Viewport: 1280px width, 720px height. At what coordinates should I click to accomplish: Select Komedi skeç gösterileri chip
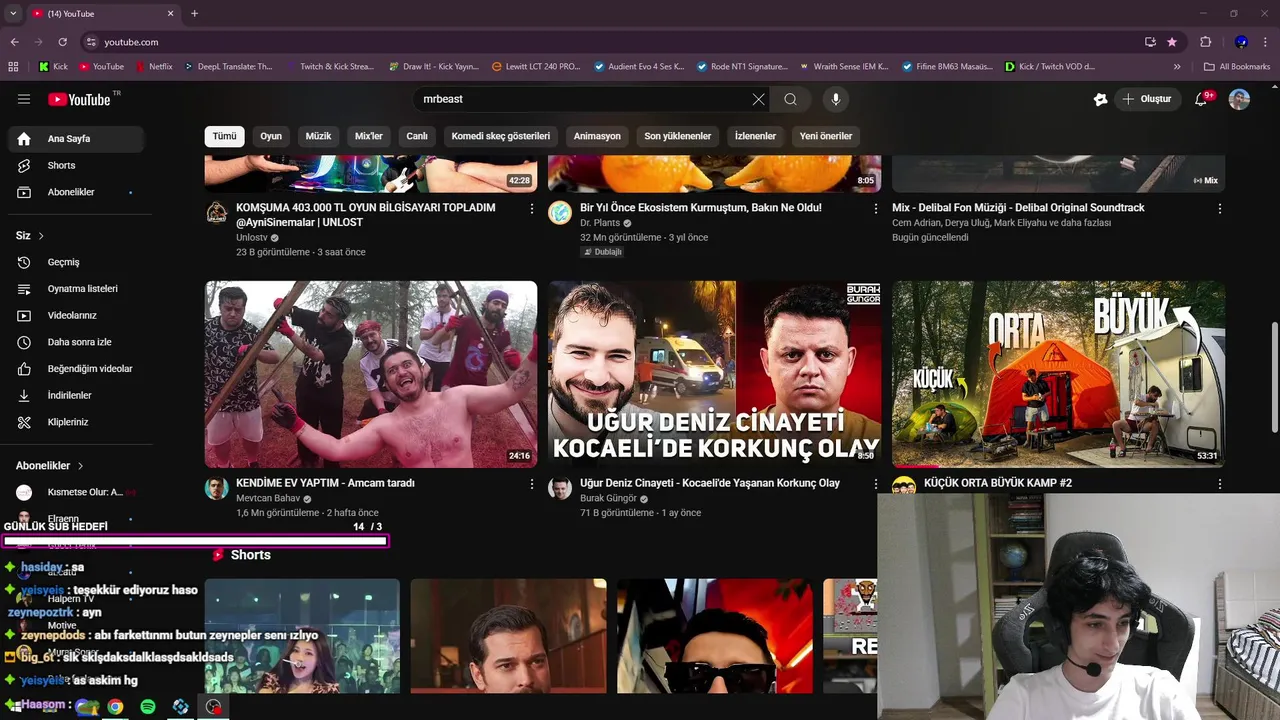pyautogui.click(x=501, y=136)
